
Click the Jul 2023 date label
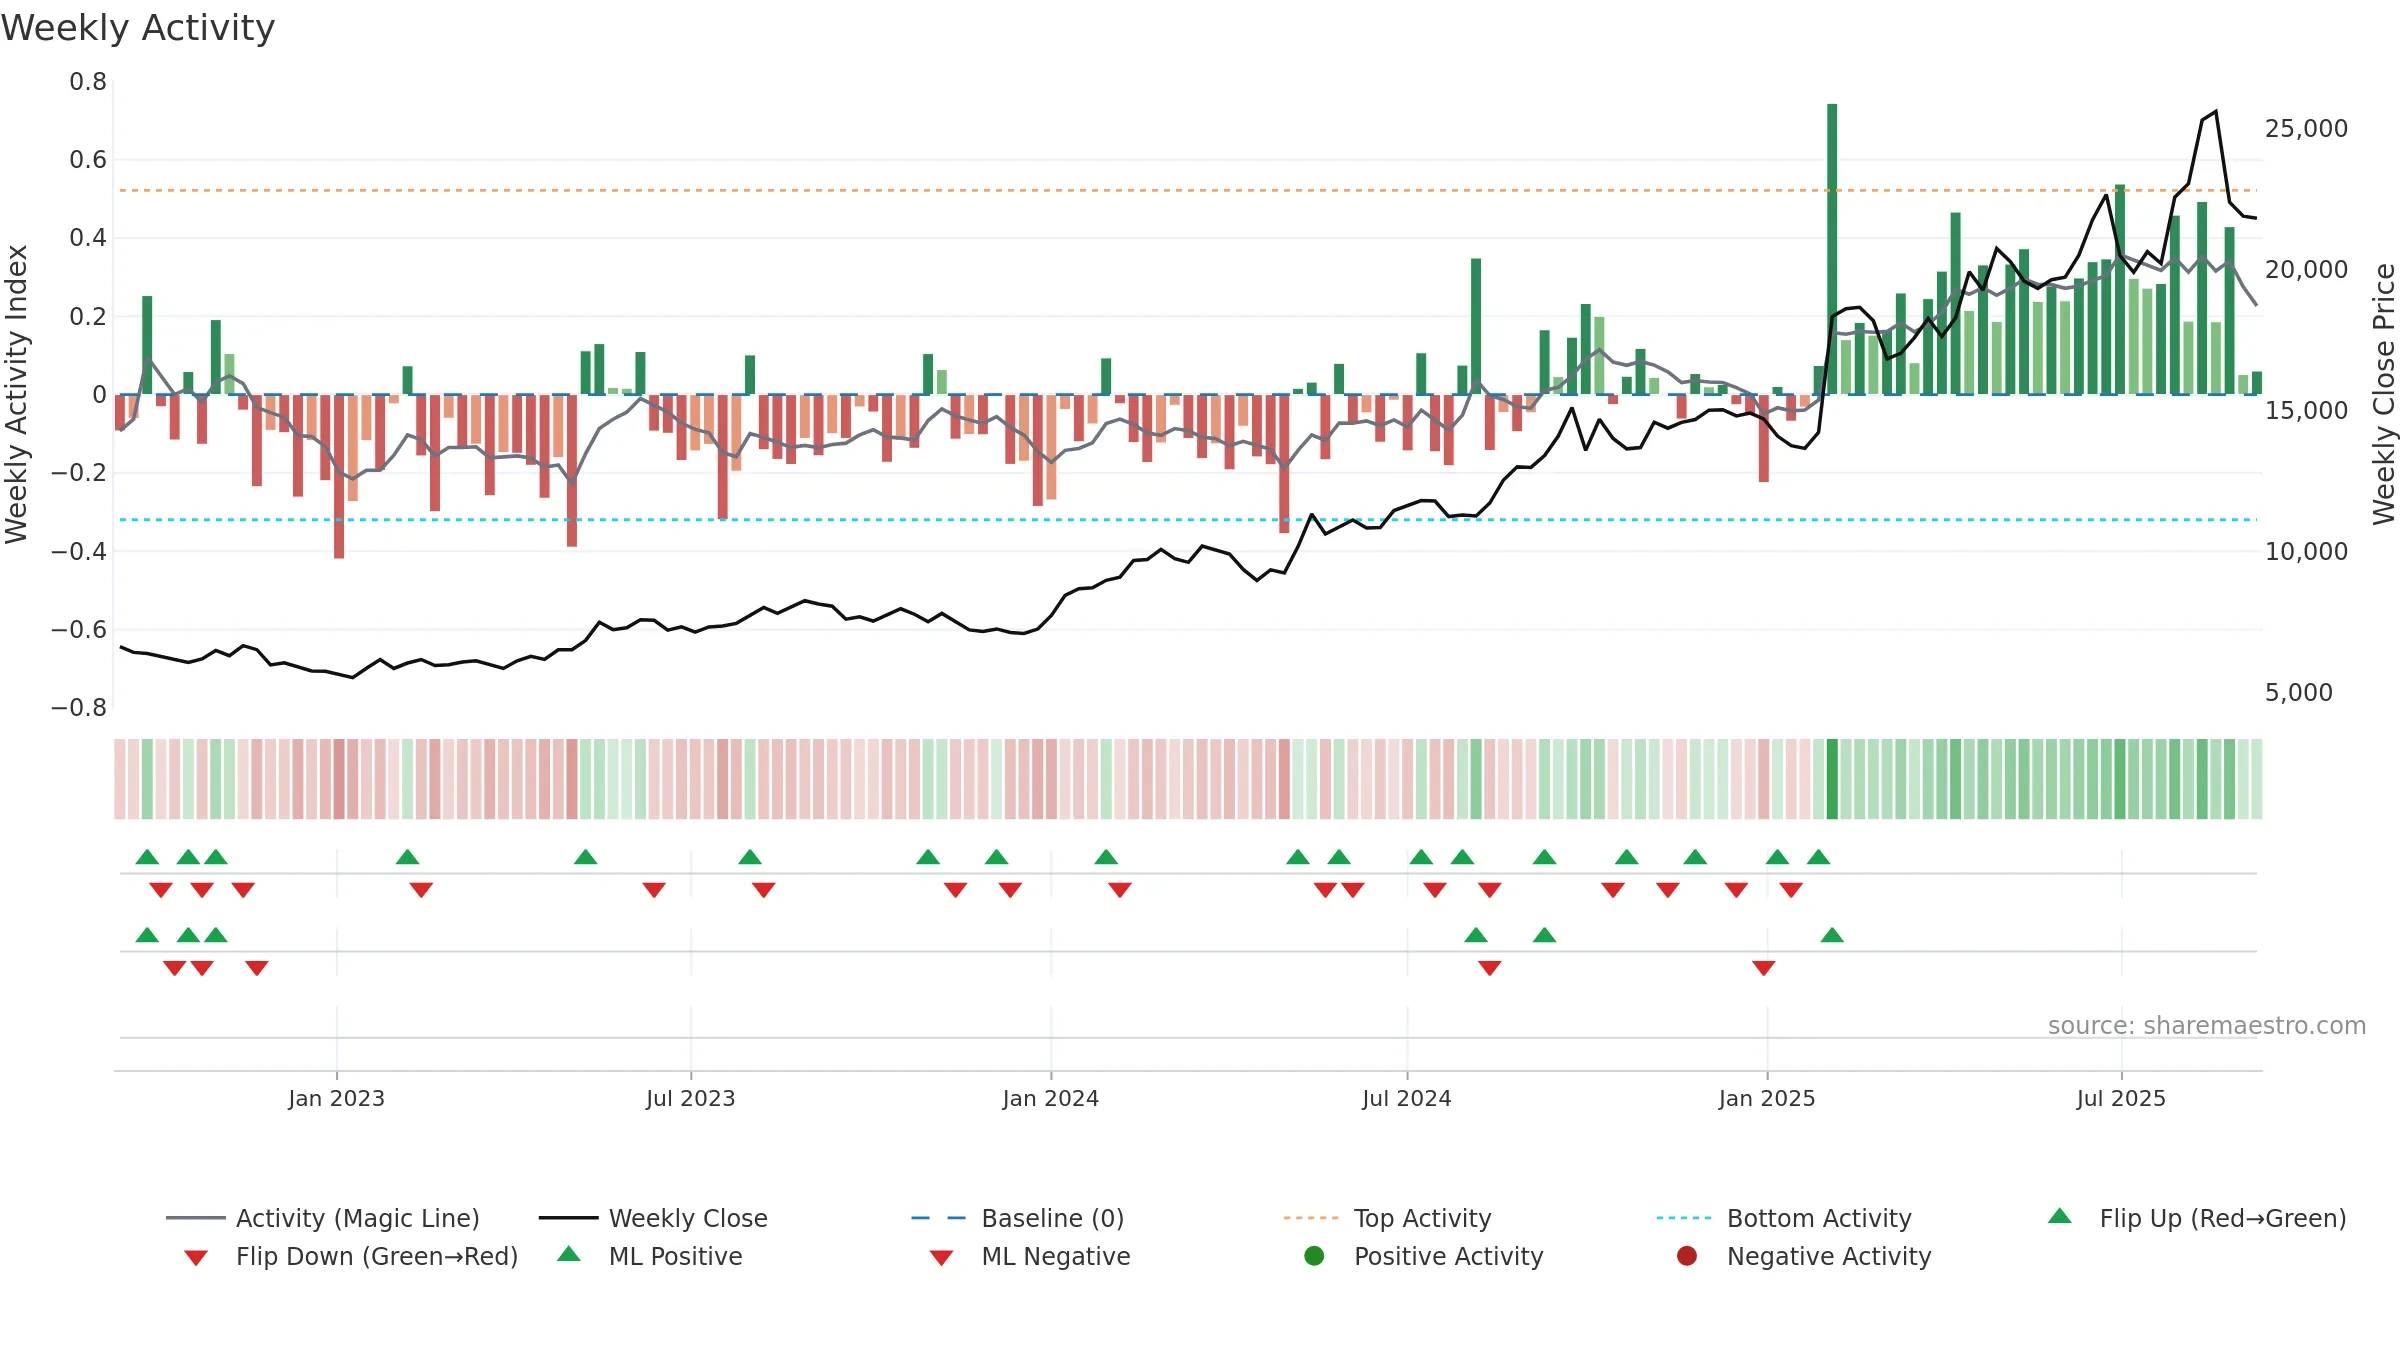(690, 1098)
